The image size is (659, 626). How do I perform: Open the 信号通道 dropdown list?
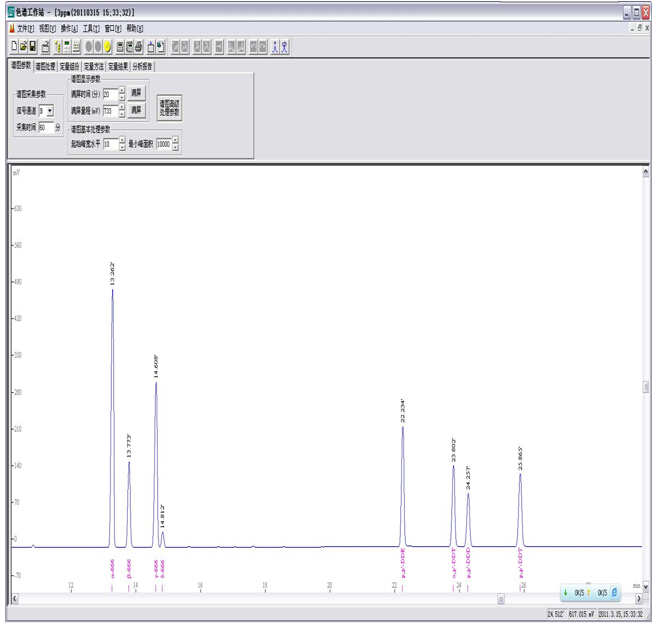pyautogui.click(x=50, y=111)
